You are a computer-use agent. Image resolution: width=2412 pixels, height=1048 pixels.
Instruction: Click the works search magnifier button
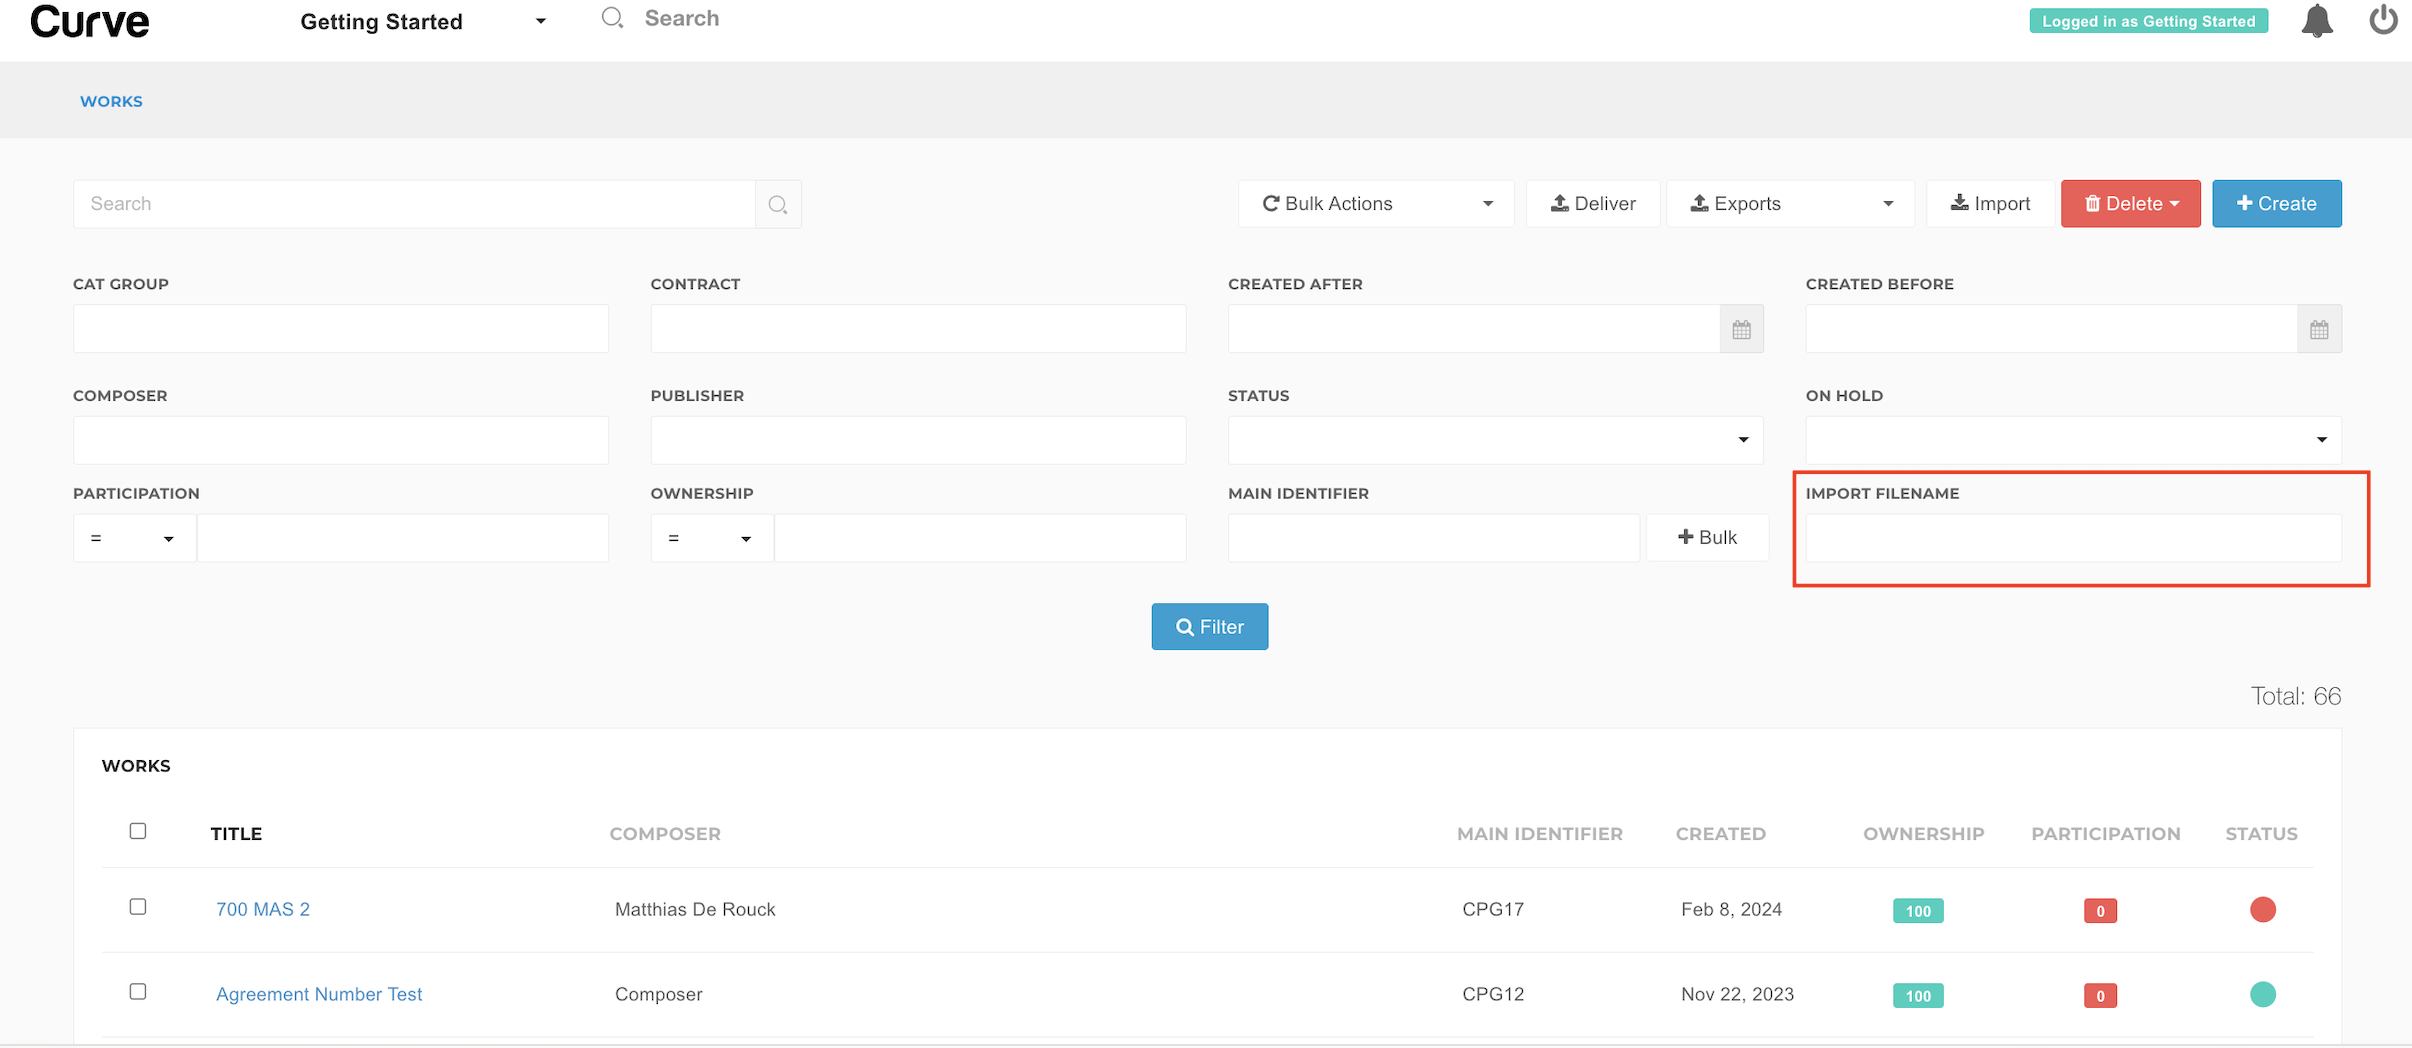tap(778, 204)
